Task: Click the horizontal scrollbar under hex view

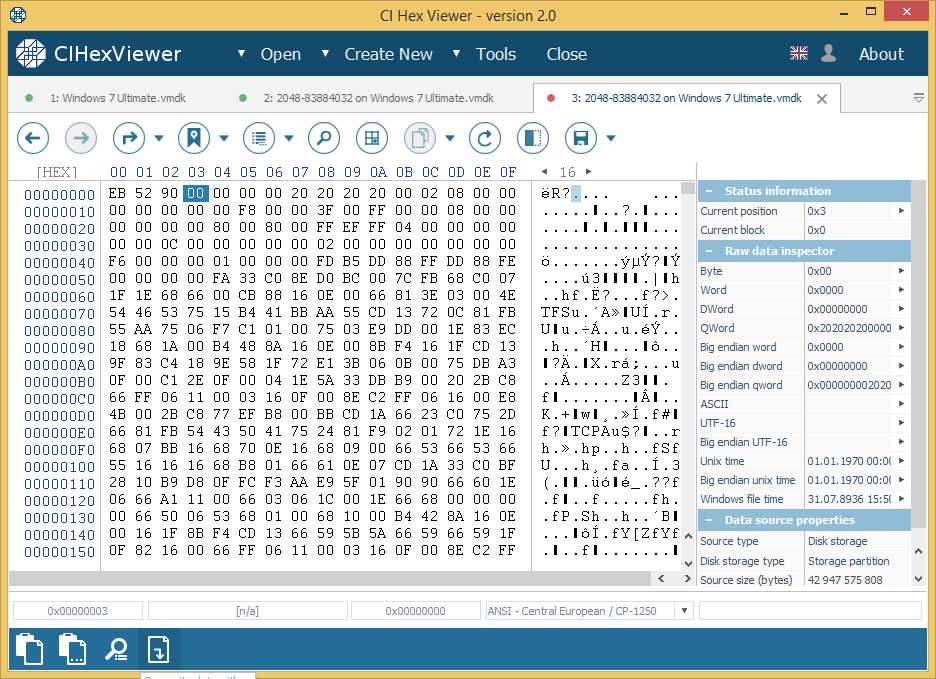Action: point(330,578)
